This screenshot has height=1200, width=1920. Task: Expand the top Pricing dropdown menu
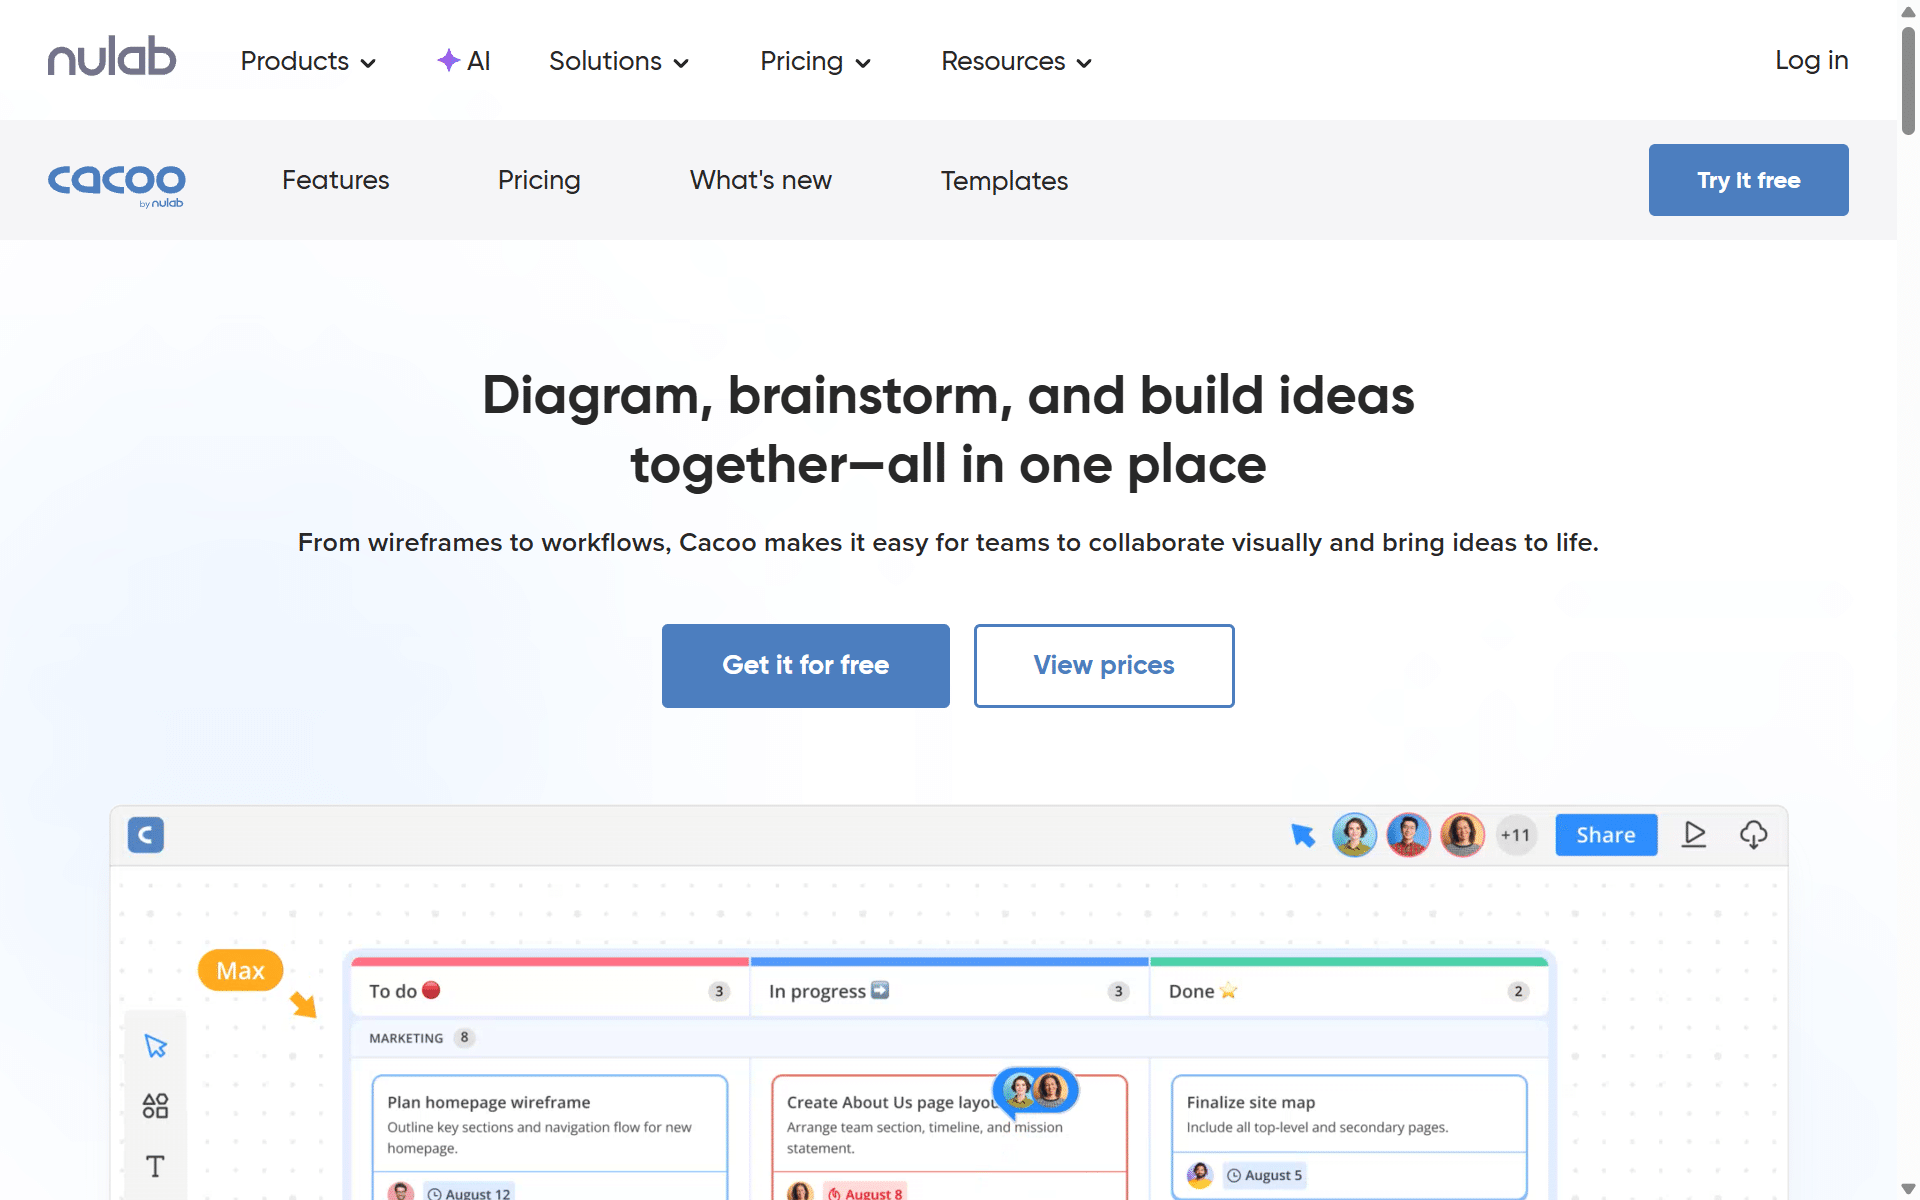815,61
